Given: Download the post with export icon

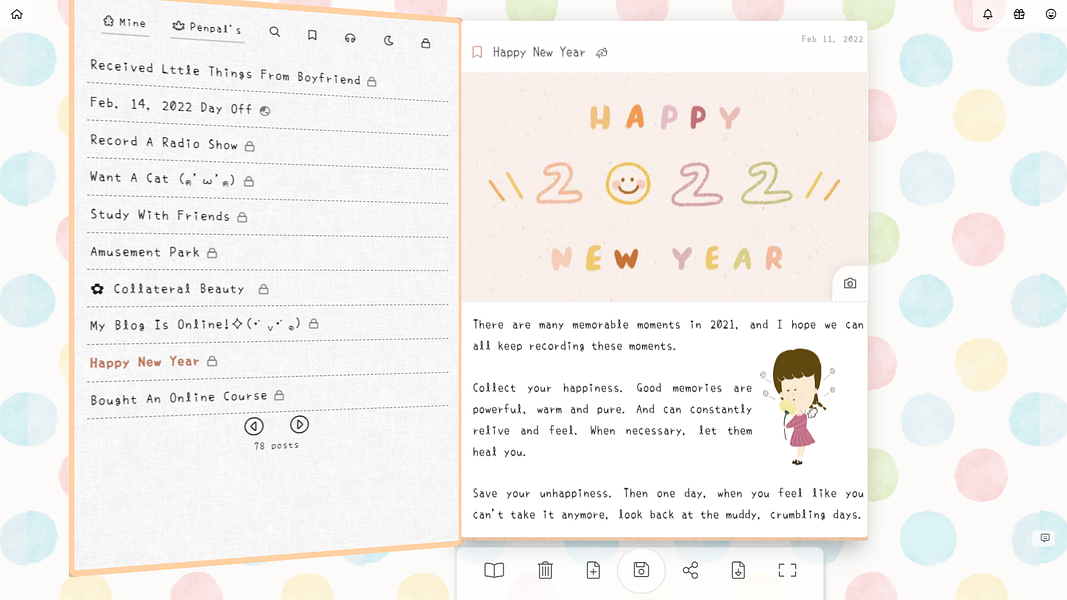Looking at the screenshot, I should click(x=738, y=570).
